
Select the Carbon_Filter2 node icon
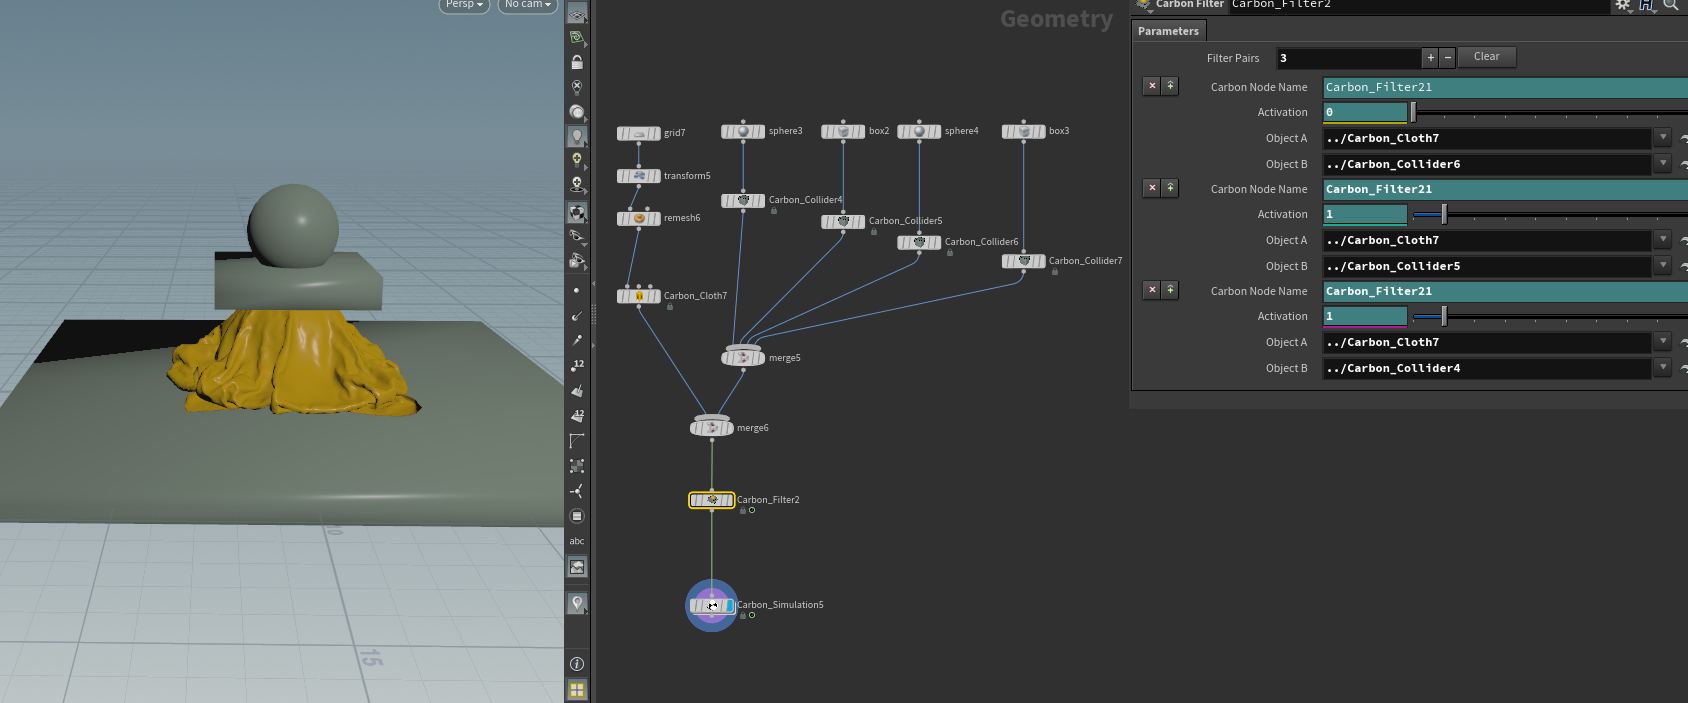(x=712, y=500)
